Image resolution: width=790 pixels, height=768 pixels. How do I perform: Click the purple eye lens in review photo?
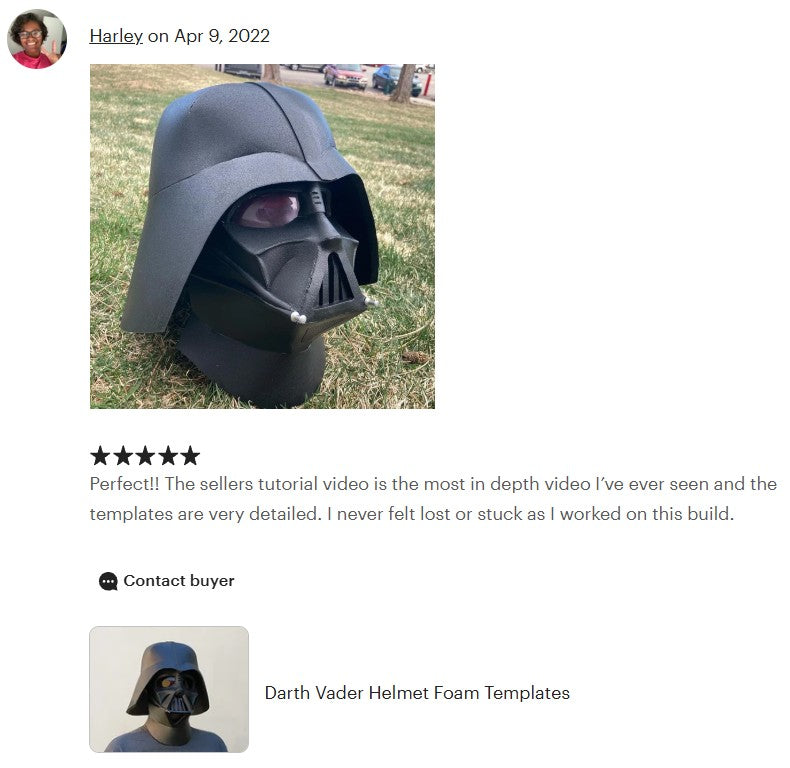[x=270, y=211]
